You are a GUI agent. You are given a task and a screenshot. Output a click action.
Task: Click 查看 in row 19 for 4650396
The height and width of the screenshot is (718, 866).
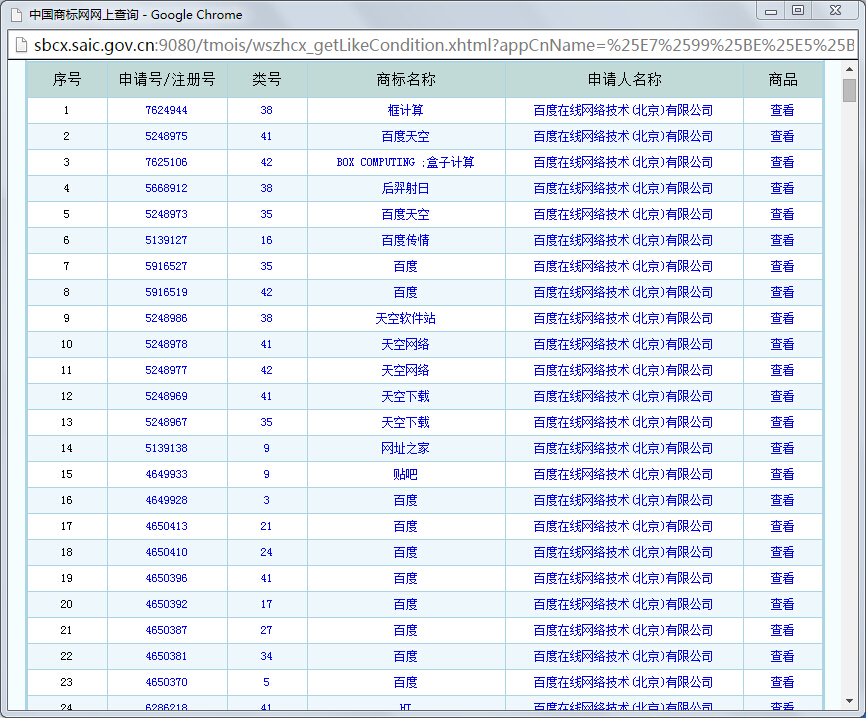click(782, 578)
